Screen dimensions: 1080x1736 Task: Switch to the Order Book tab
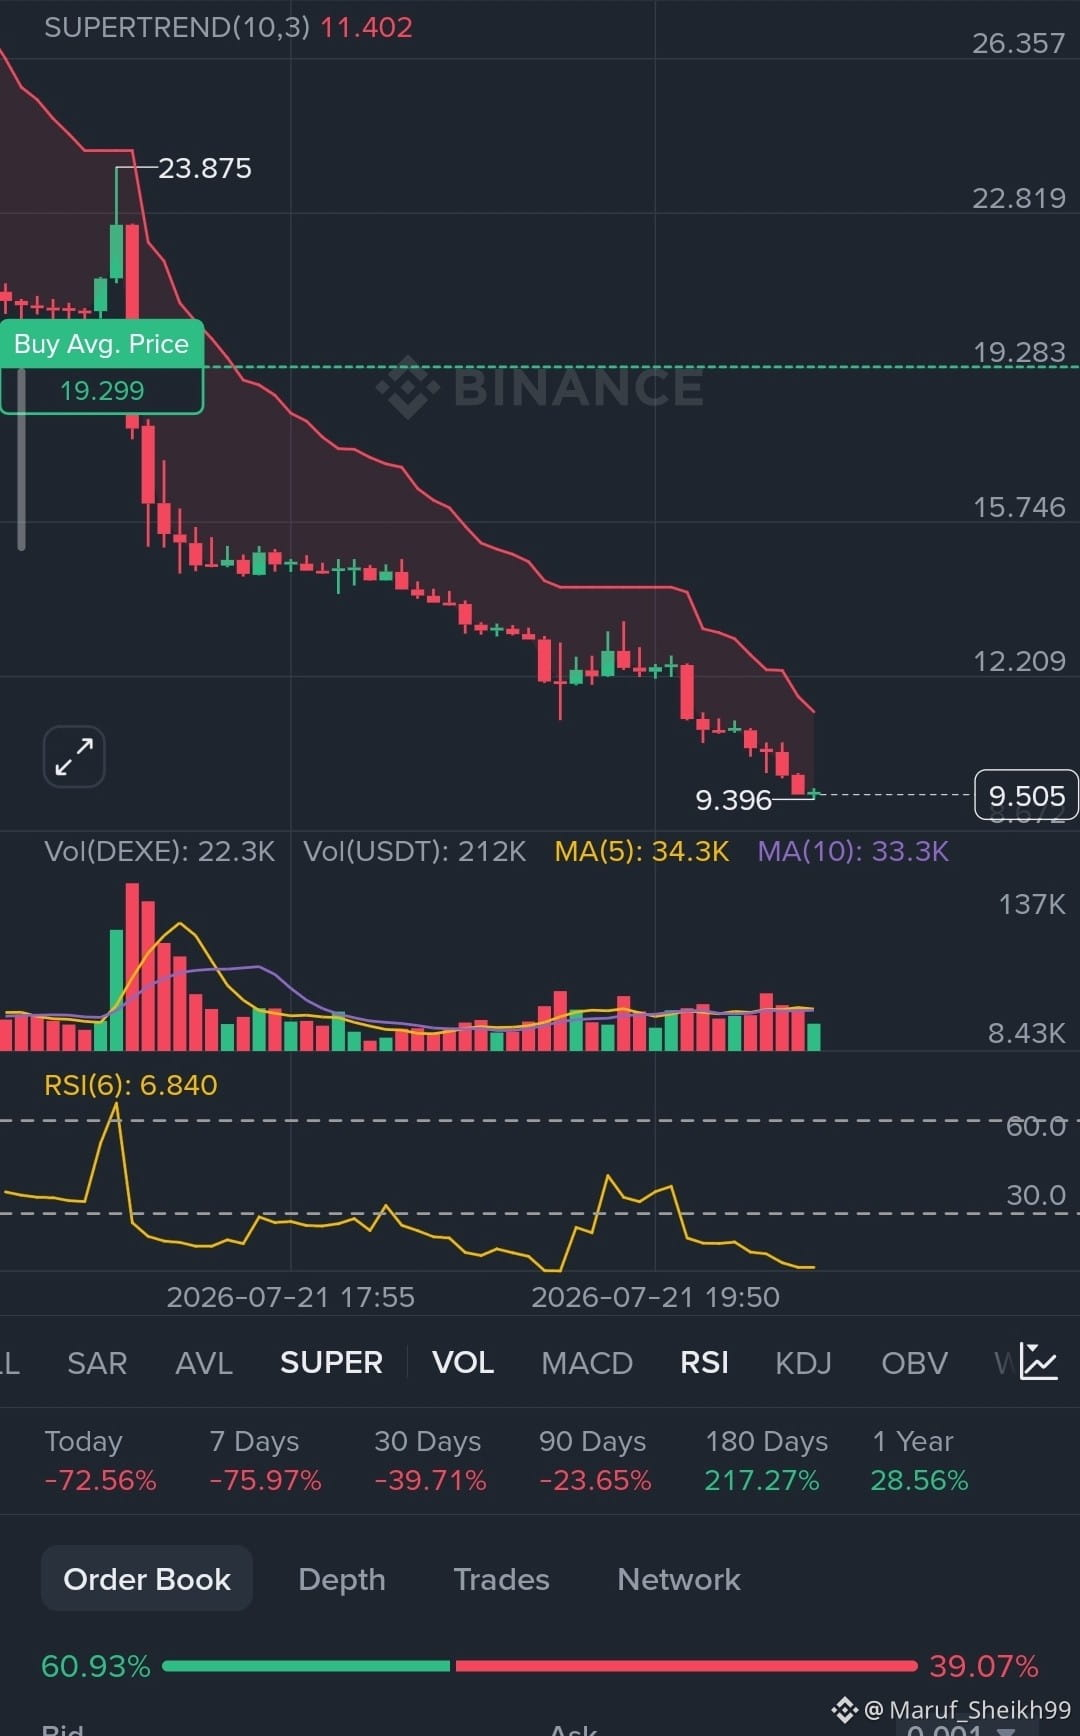tap(147, 1578)
